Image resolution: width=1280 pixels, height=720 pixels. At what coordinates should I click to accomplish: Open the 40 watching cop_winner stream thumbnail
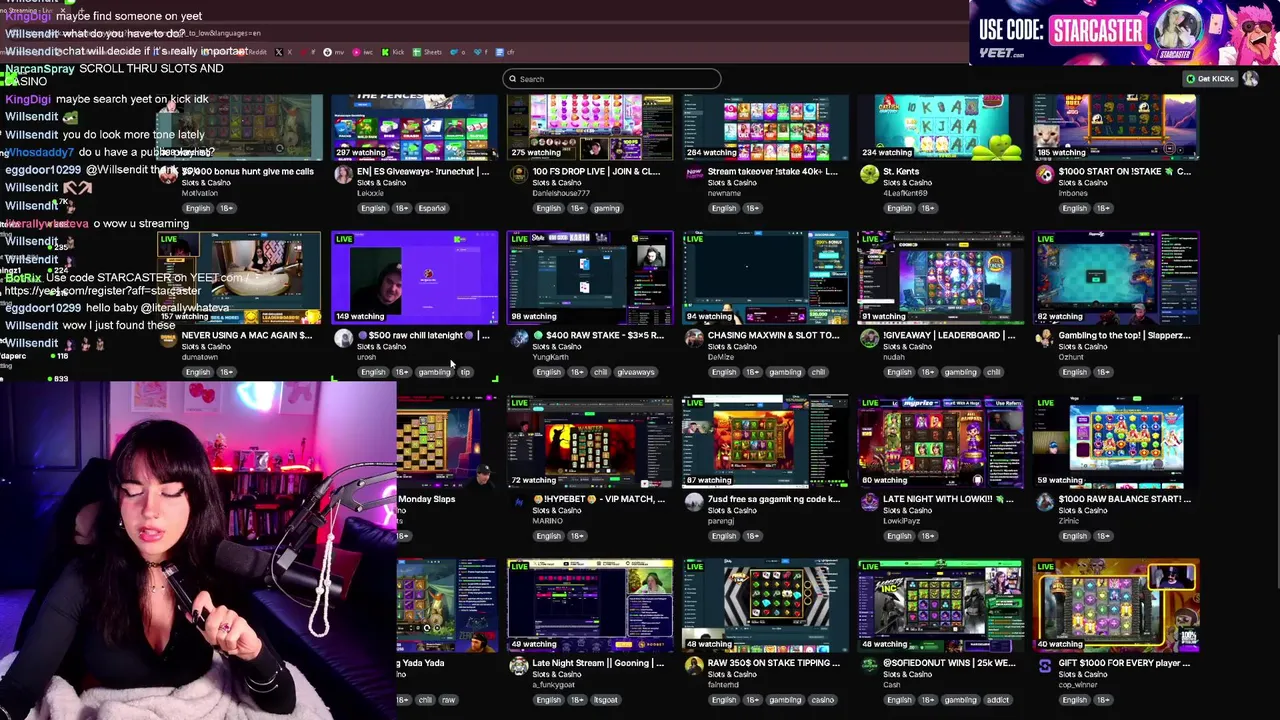click(1116, 605)
